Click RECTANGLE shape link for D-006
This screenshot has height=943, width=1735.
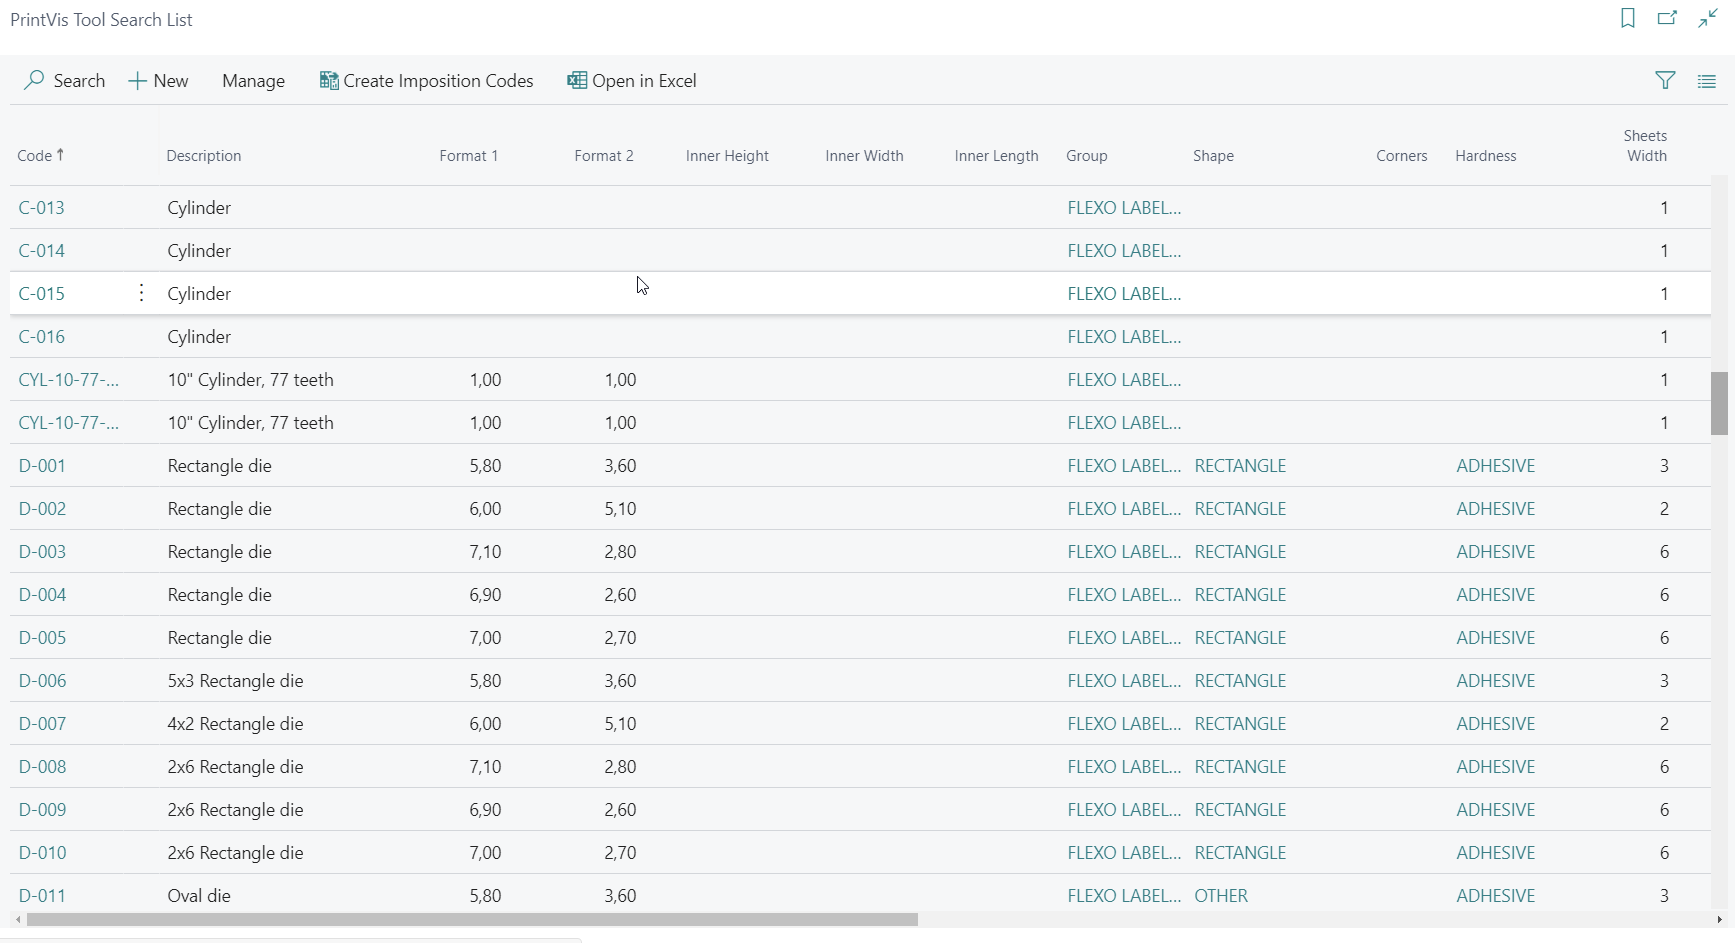1240,681
